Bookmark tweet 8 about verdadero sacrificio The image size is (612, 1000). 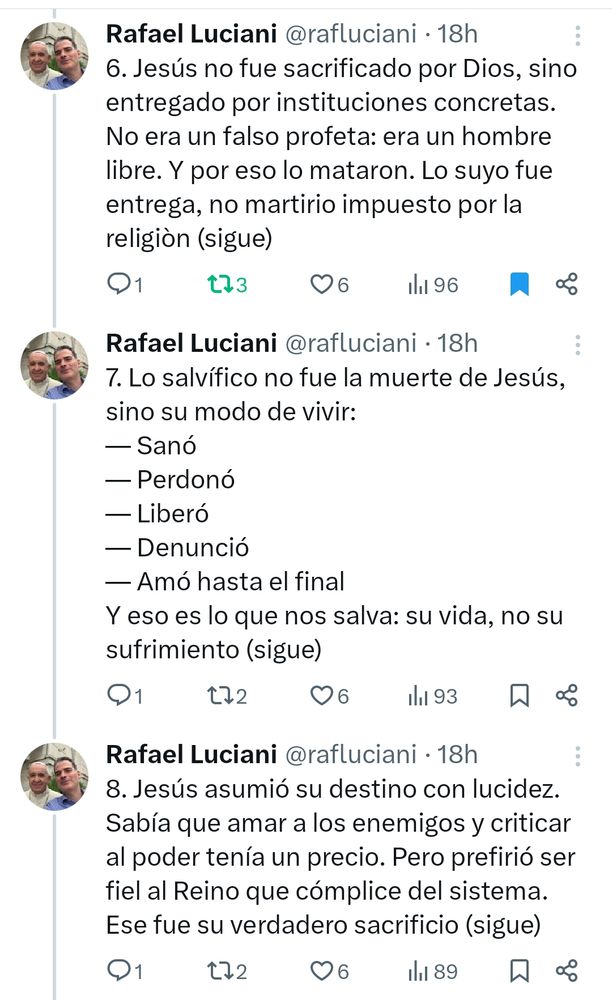point(519,970)
